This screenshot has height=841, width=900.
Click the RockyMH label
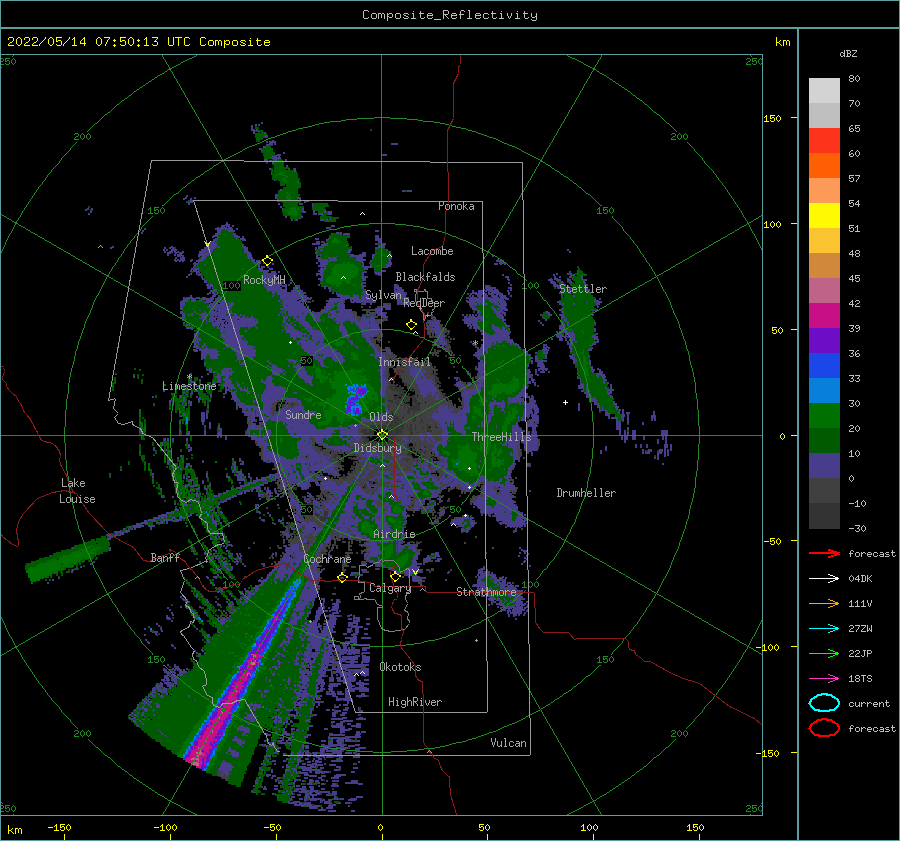click(x=264, y=280)
